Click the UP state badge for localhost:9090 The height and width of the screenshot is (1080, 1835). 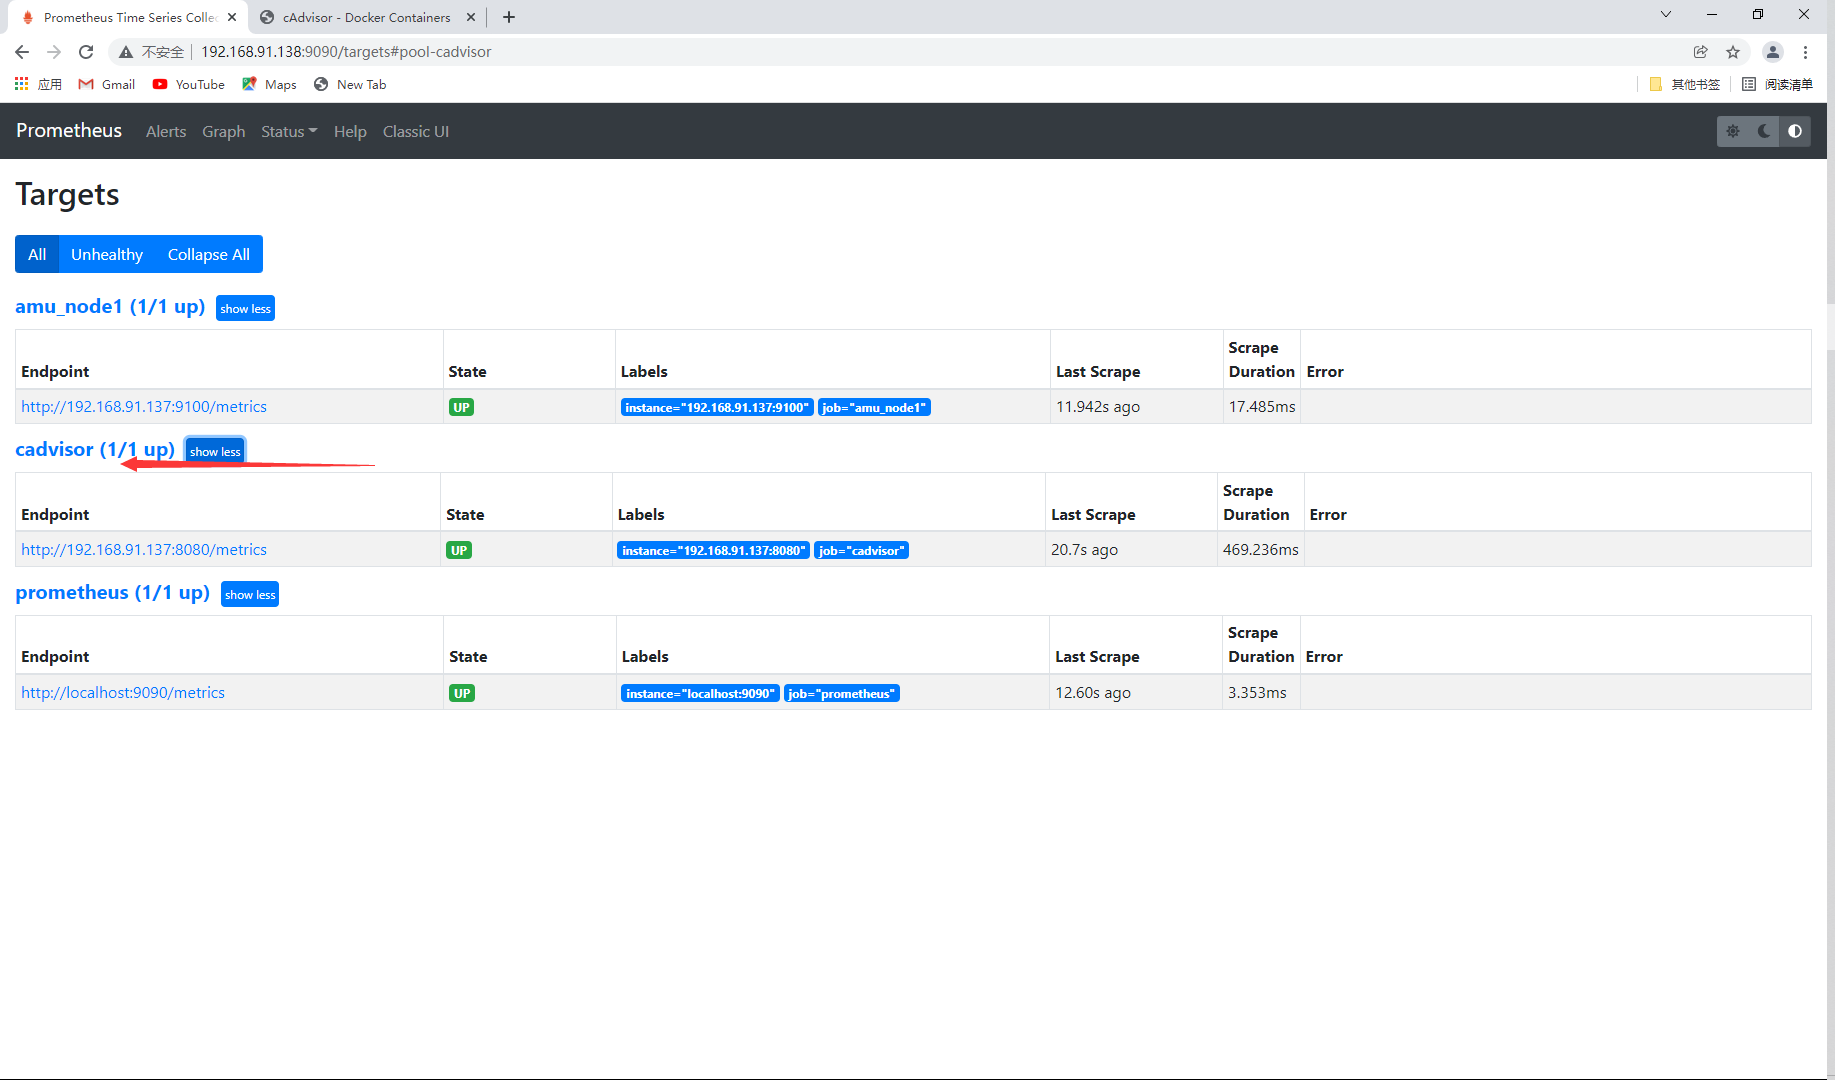point(462,693)
